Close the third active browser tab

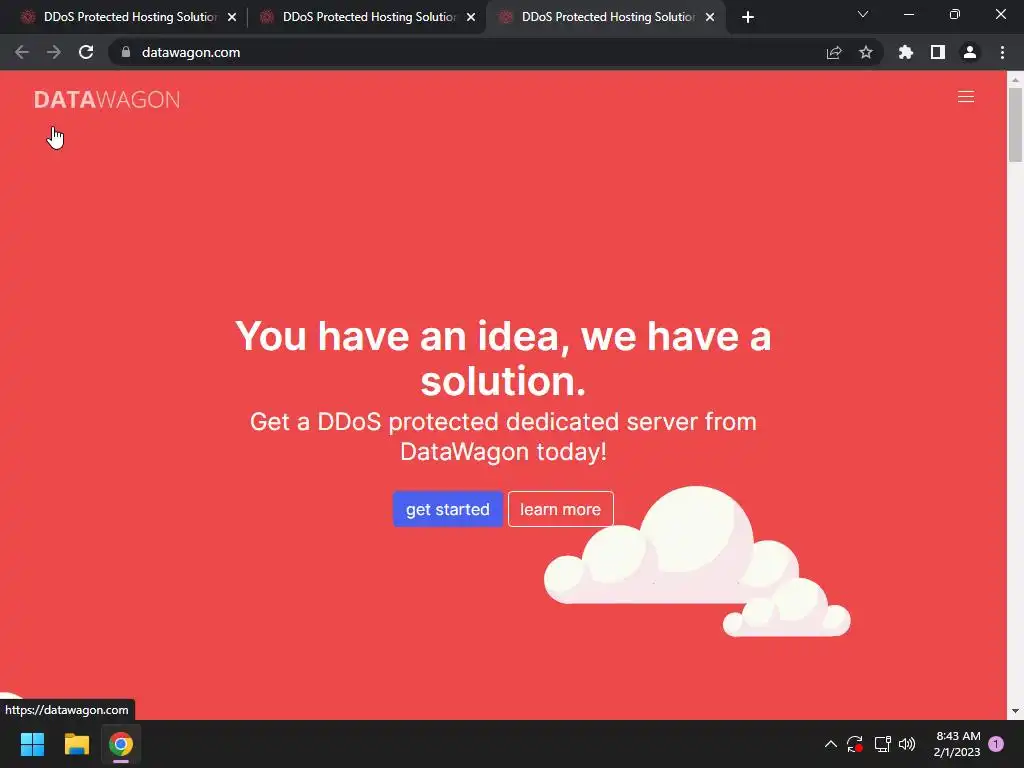point(710,17)
